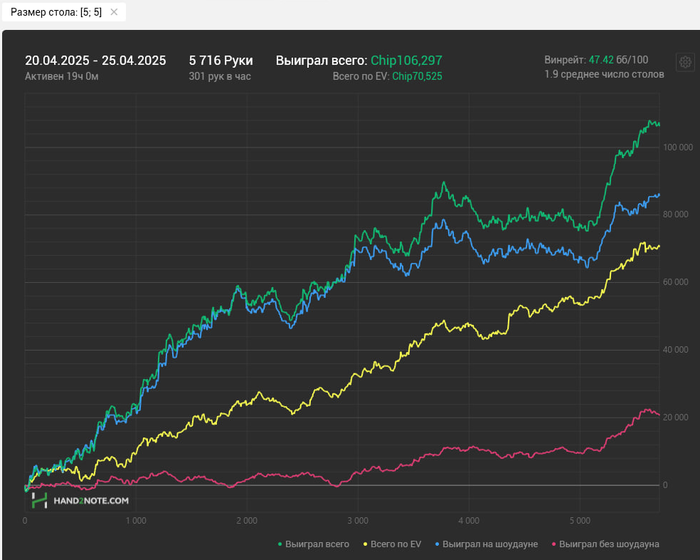Viewport: 700px width, 560px height.
Task: Click the 100 000 y-axis label
Action: pyautogui.click(x=678, y=147)
